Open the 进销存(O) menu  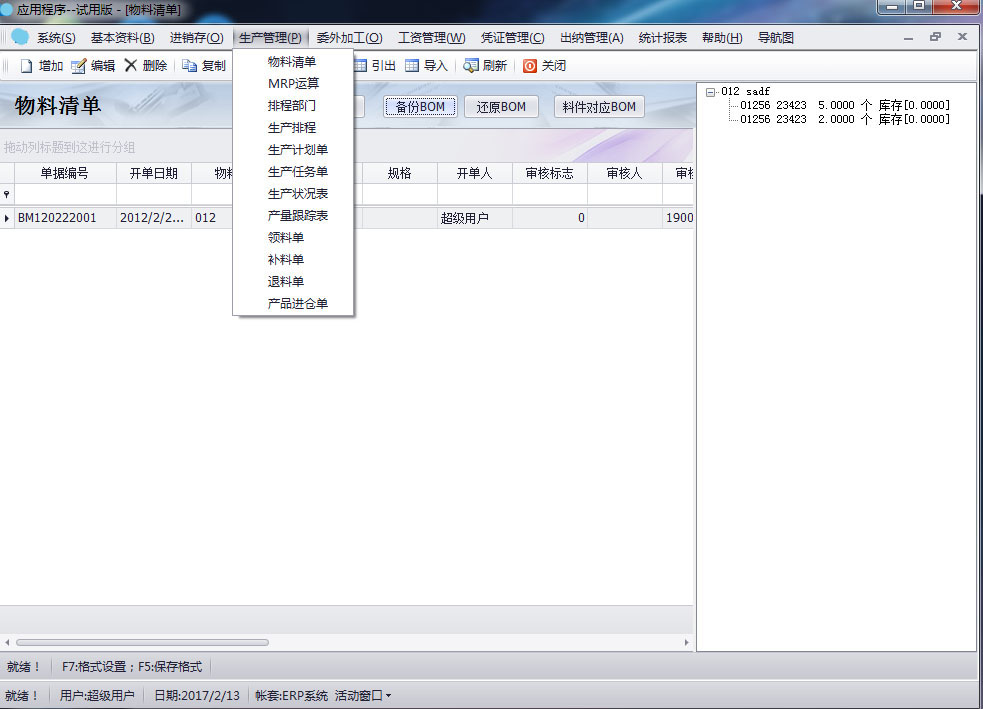pos(196,38)
